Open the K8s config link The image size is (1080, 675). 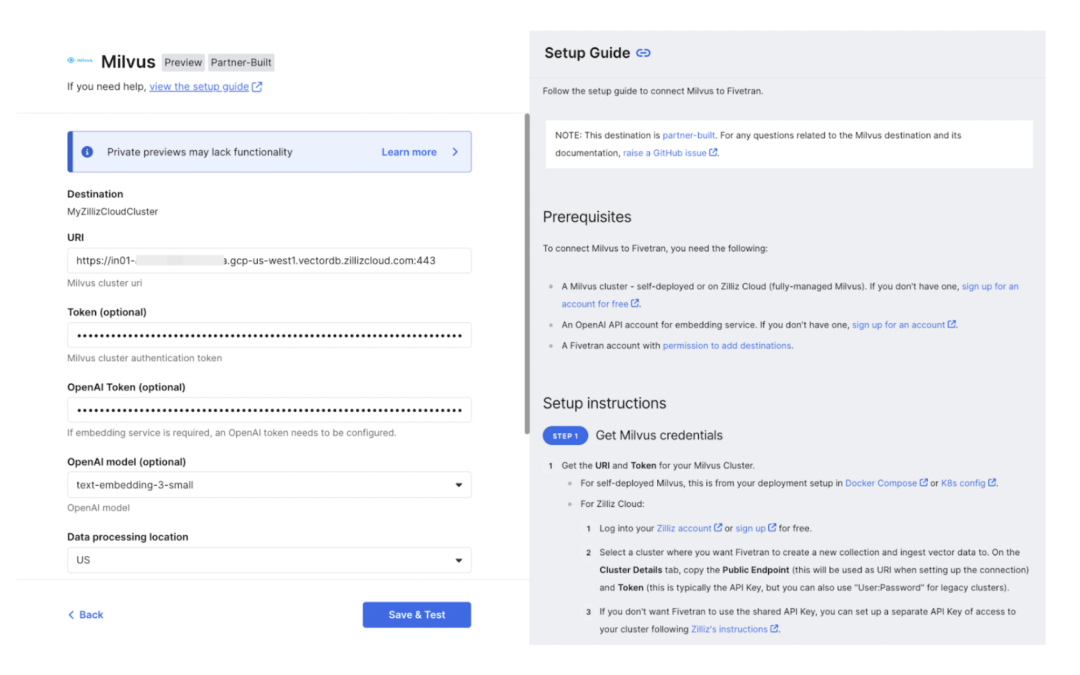[963, 483]
